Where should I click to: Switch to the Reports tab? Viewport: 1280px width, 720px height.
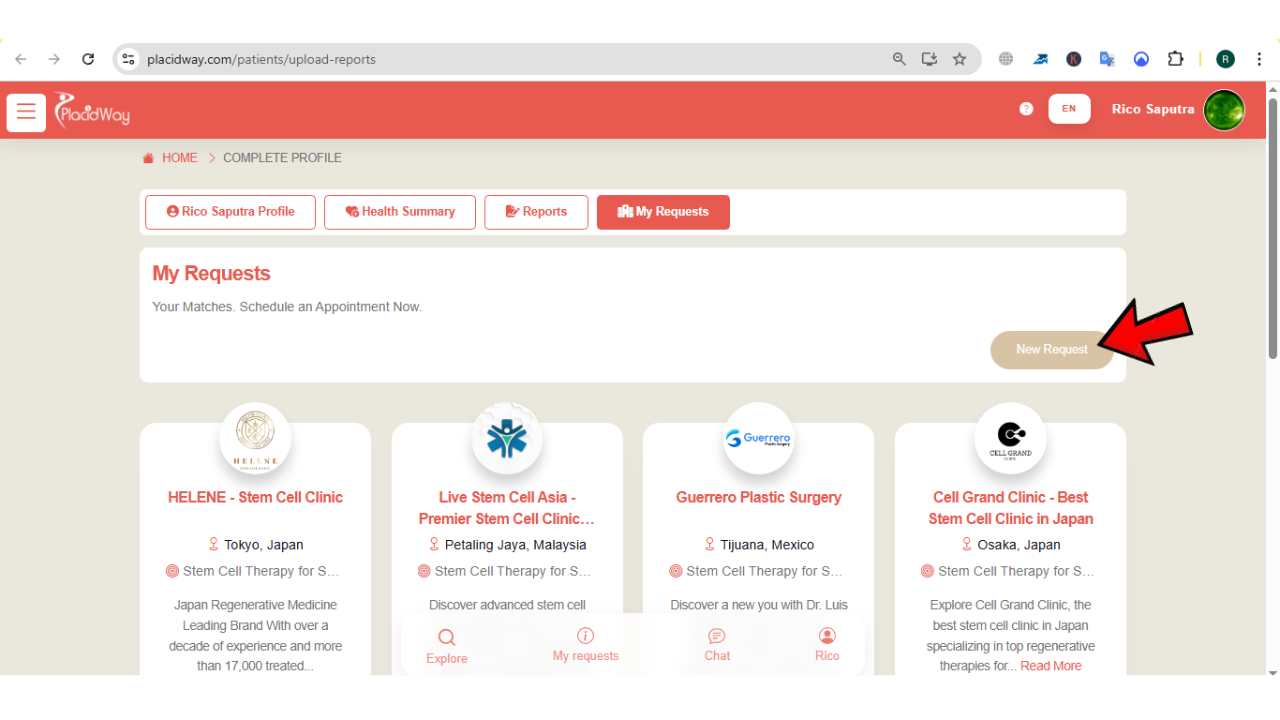tap(536, 212)
